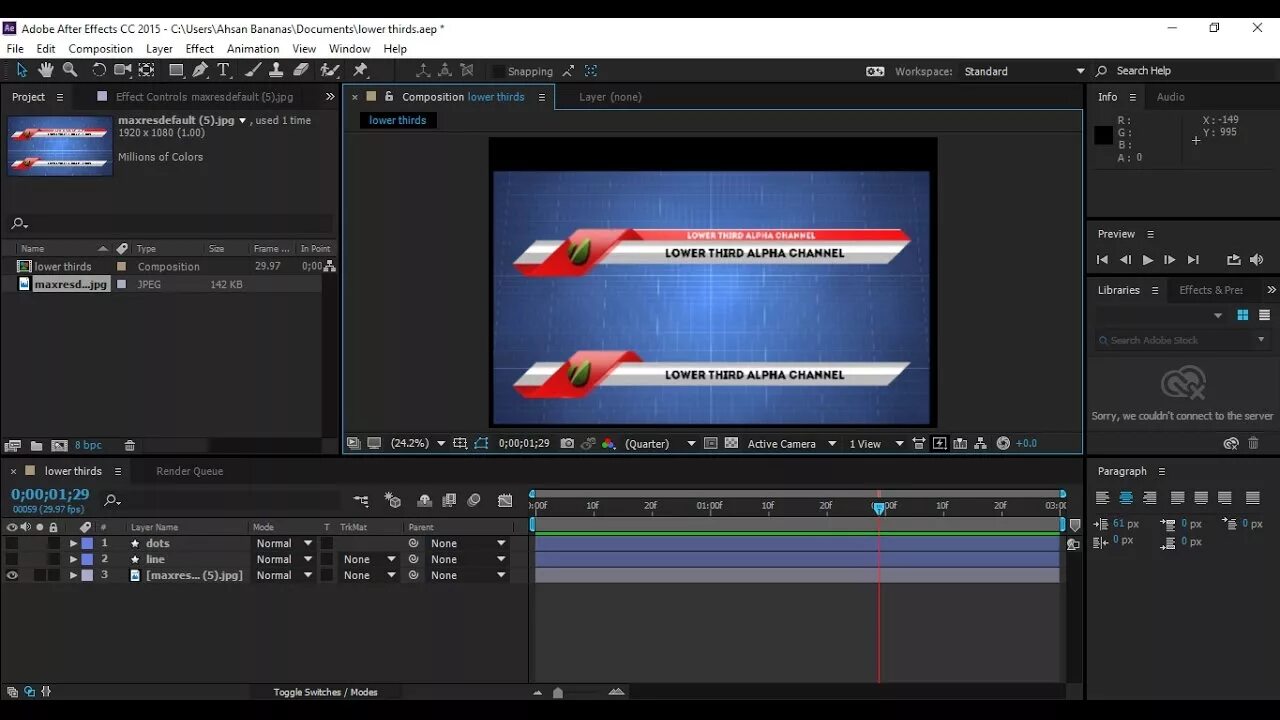Image resolution: width=1280 pixels, height=720 pixels.
Task: Delete selected project item with trash icon
Action: pos(130,445)
